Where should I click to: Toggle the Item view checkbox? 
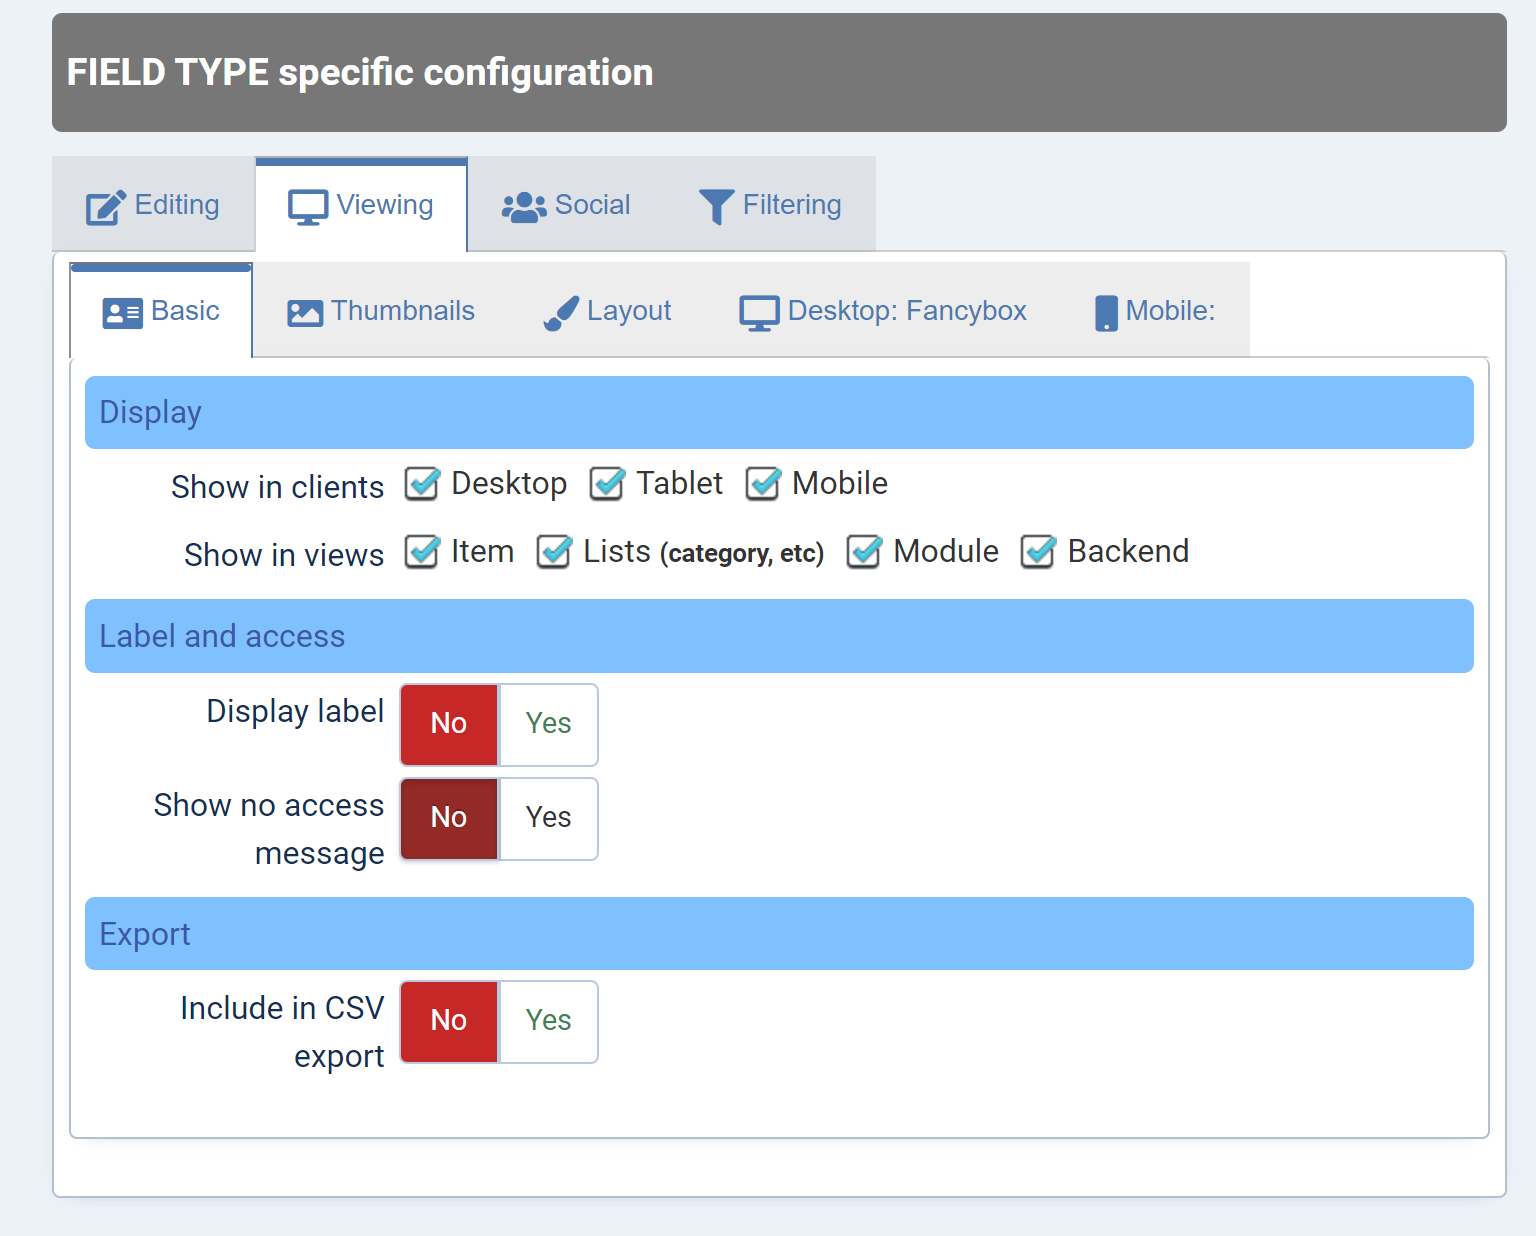coord(422,551)
